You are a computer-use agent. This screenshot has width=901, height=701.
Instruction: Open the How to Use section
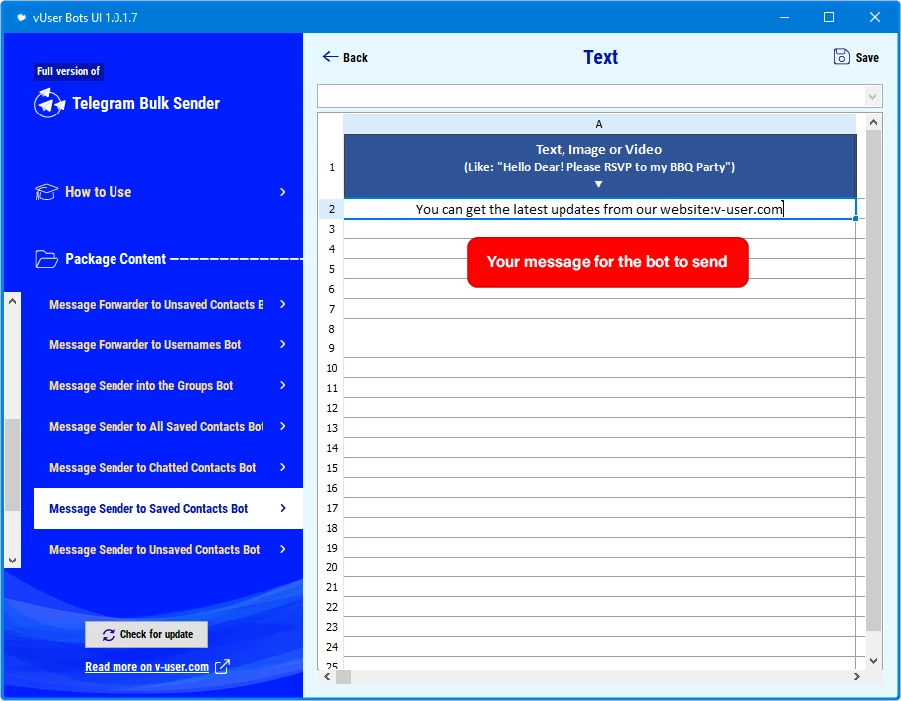pos(161,192)
